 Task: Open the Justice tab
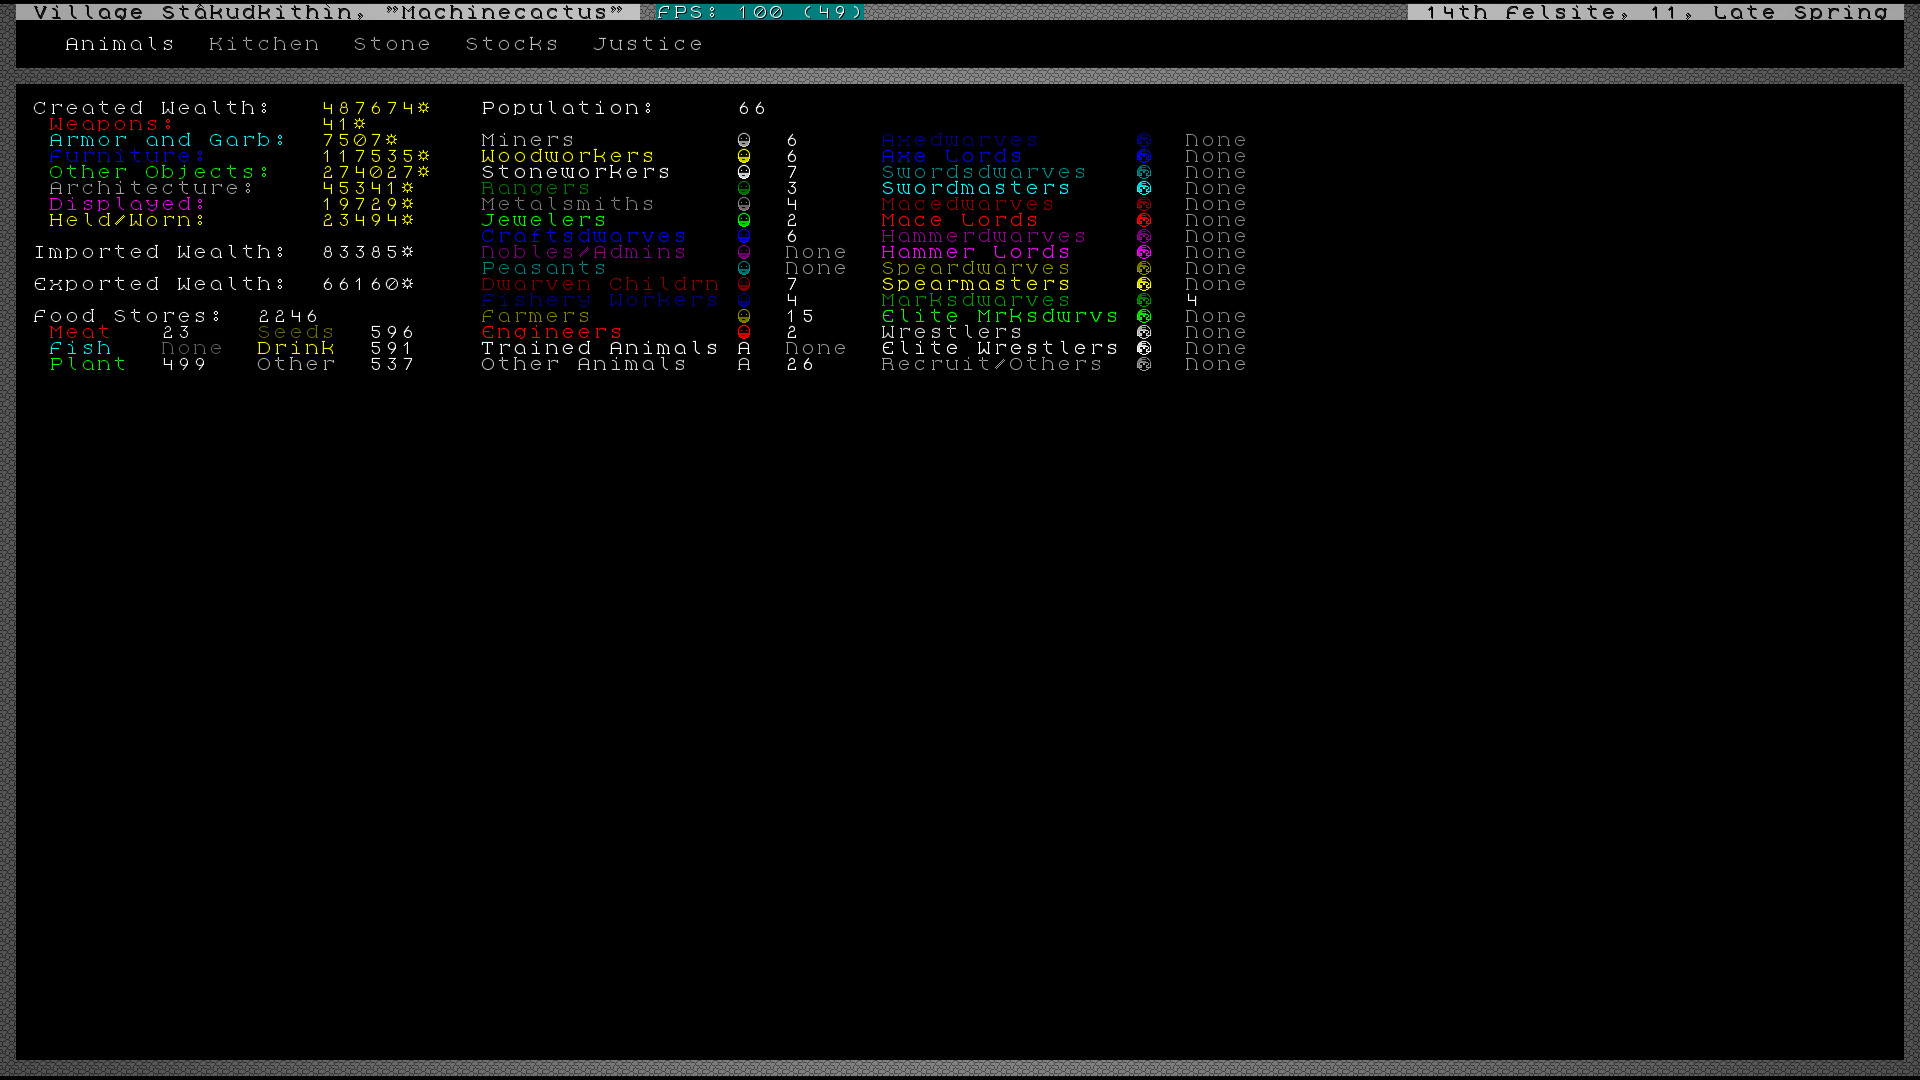tap(648, 44)
